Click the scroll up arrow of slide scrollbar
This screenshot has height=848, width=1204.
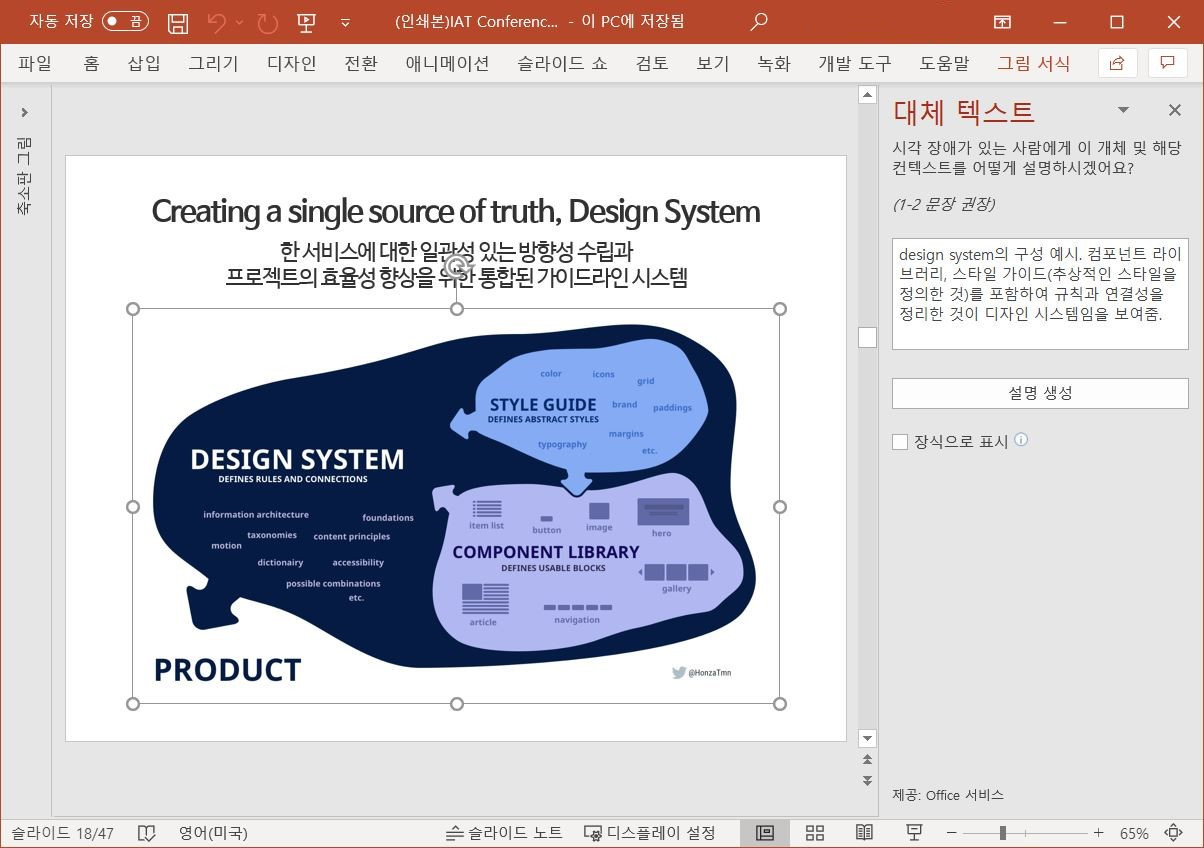[867, 95]
